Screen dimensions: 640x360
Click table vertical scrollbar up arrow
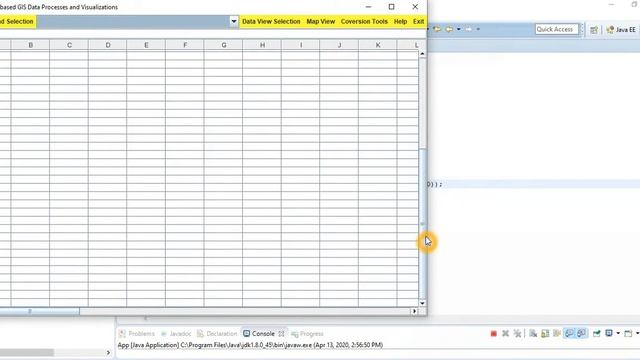422,54
